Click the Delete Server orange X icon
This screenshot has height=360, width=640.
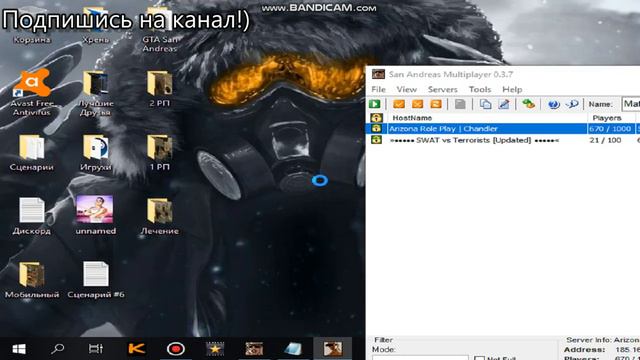coord(417,104)
